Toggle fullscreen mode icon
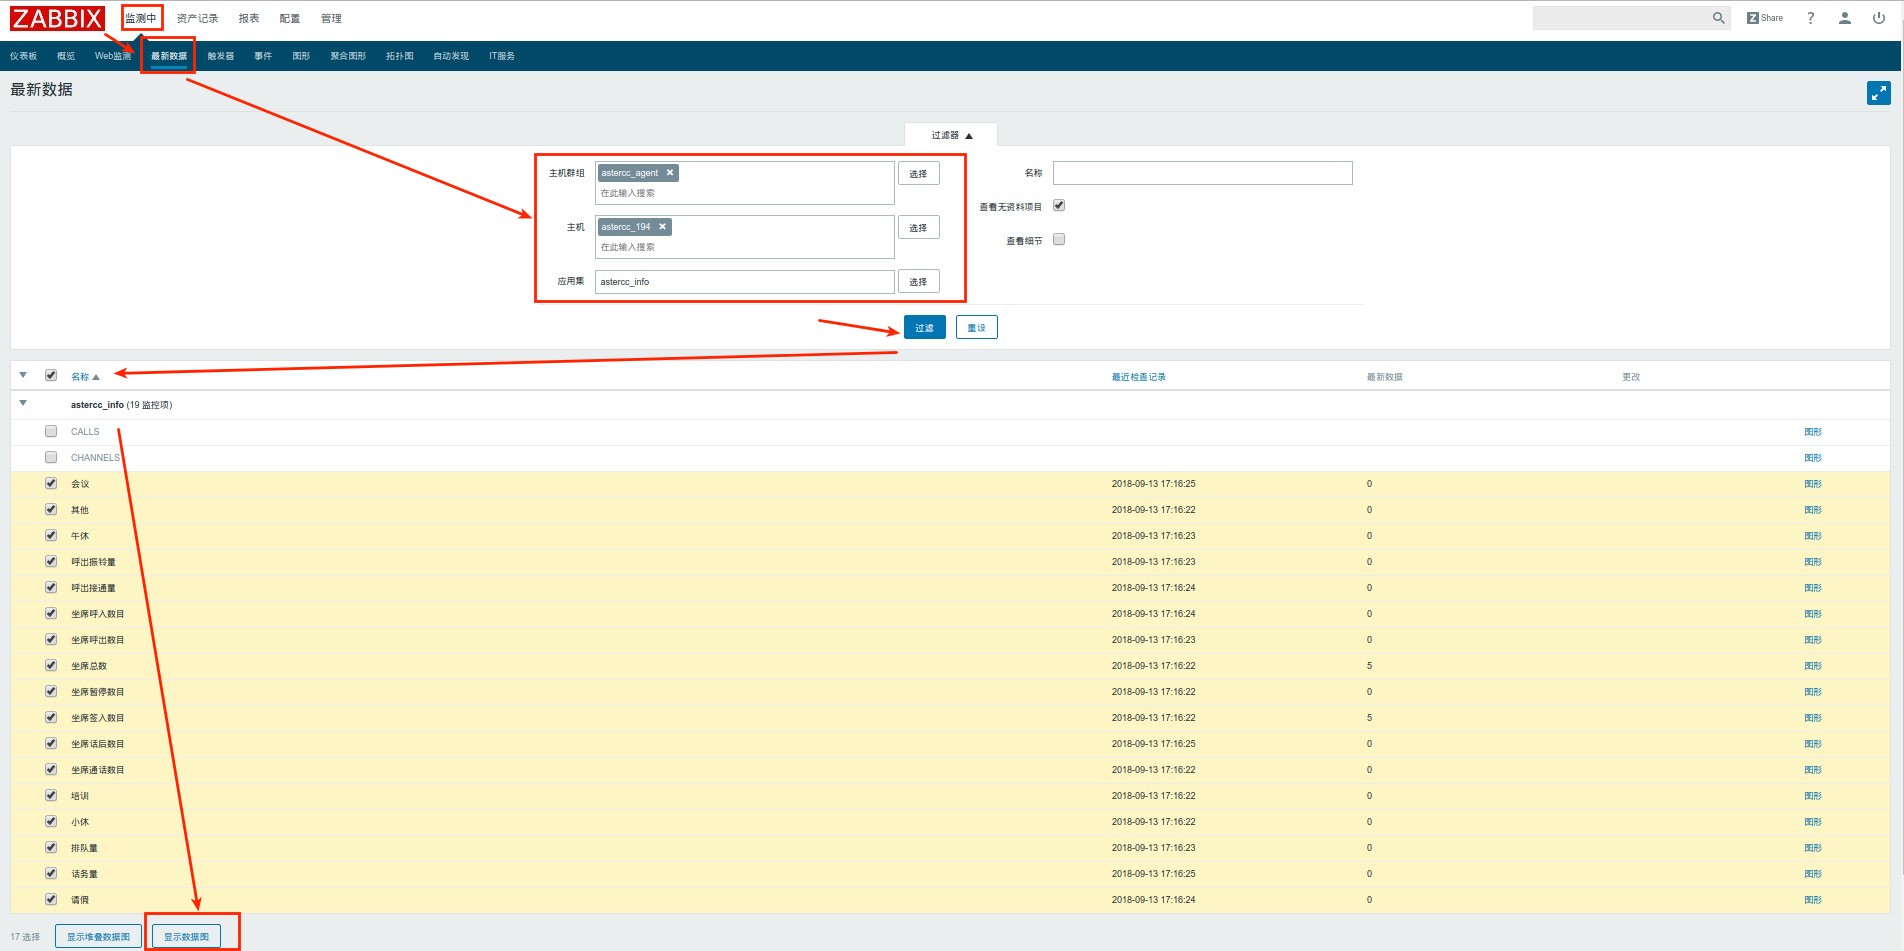The height and width of the screenshot is (951, 1904). click(1878, 93)
